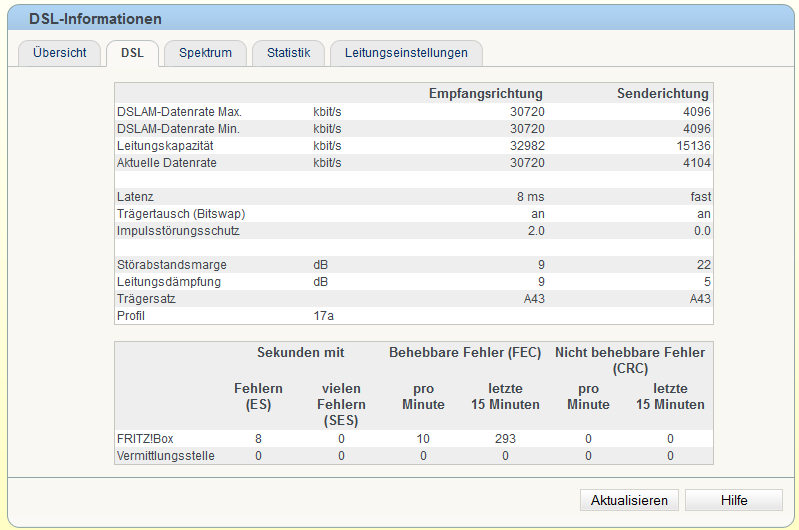Click the FRITZ!Box row label
The width and height of the screenshot is (799, 530).
click(145, 439)
